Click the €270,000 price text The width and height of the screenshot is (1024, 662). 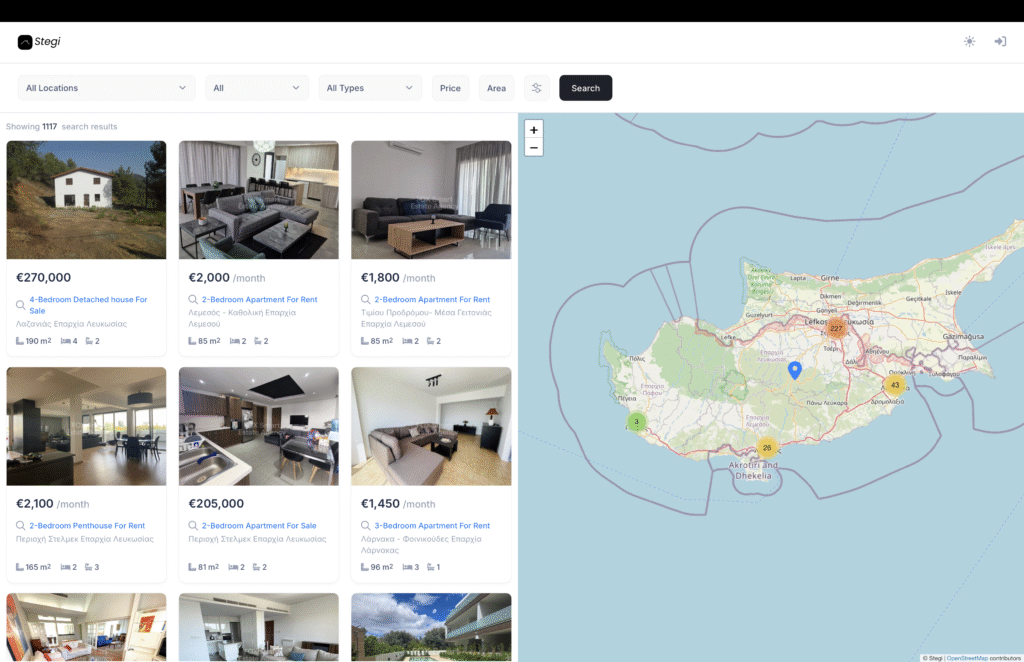[43, 277]
